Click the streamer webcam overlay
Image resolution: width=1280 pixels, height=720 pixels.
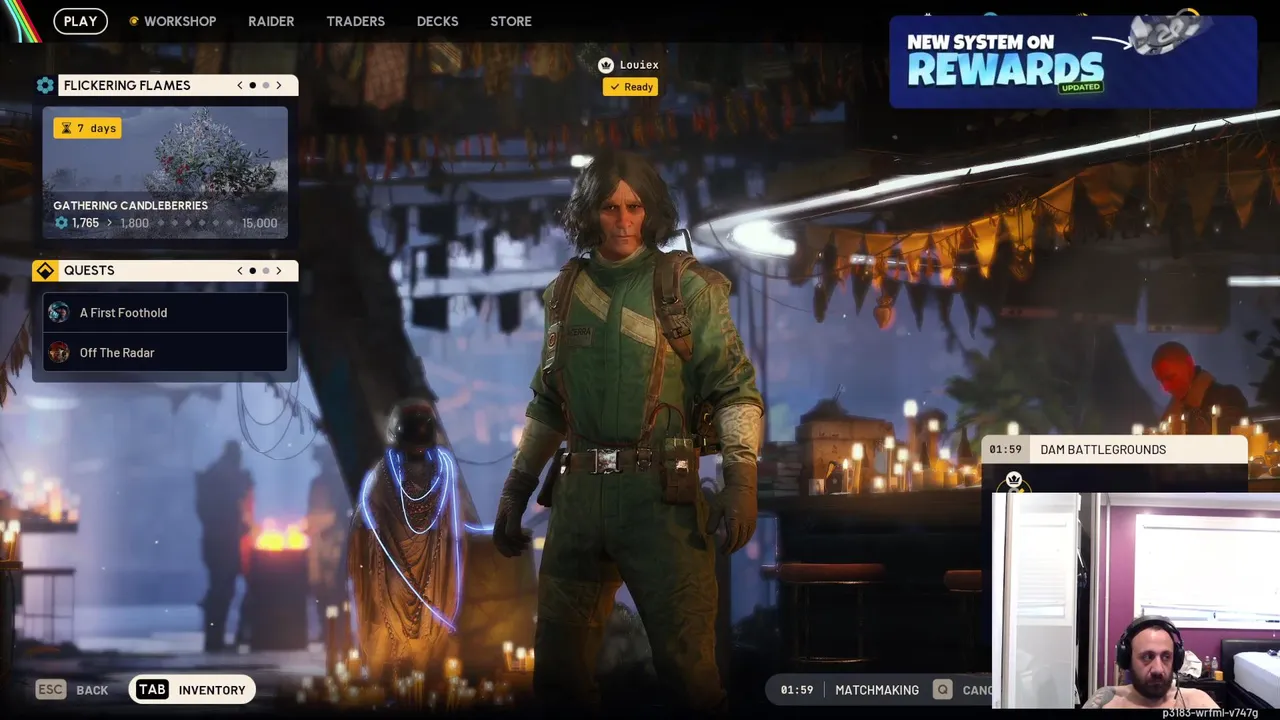[x=1136, y=600]
